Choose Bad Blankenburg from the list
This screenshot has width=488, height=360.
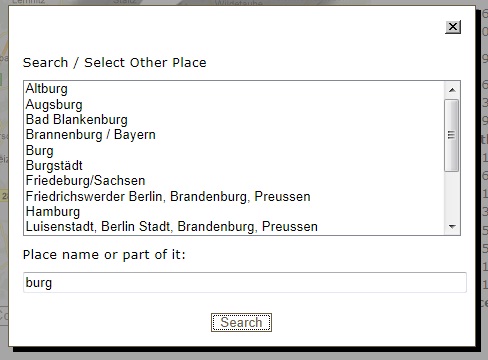[234, 119]
